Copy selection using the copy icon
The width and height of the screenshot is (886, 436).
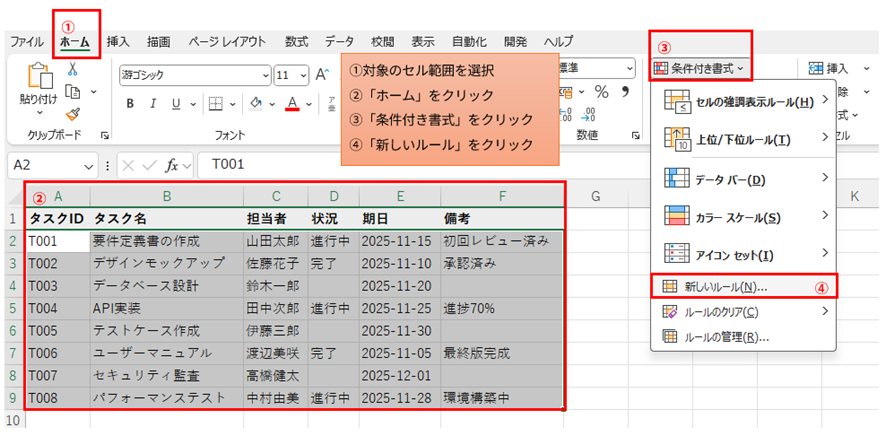pyautogui.click(x=72, y=91)
